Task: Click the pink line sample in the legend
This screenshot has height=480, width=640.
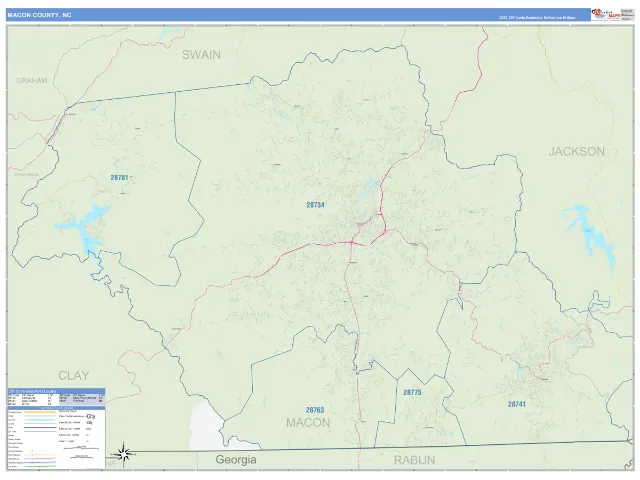Action: click(40, 458)
